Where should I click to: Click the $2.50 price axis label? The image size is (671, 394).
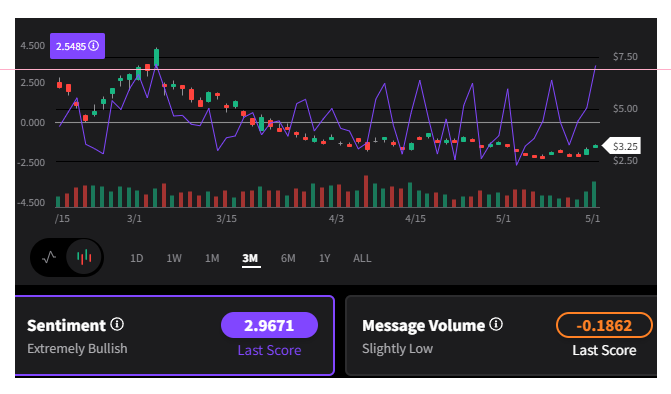pyautogui.click(x=625, y=161)
